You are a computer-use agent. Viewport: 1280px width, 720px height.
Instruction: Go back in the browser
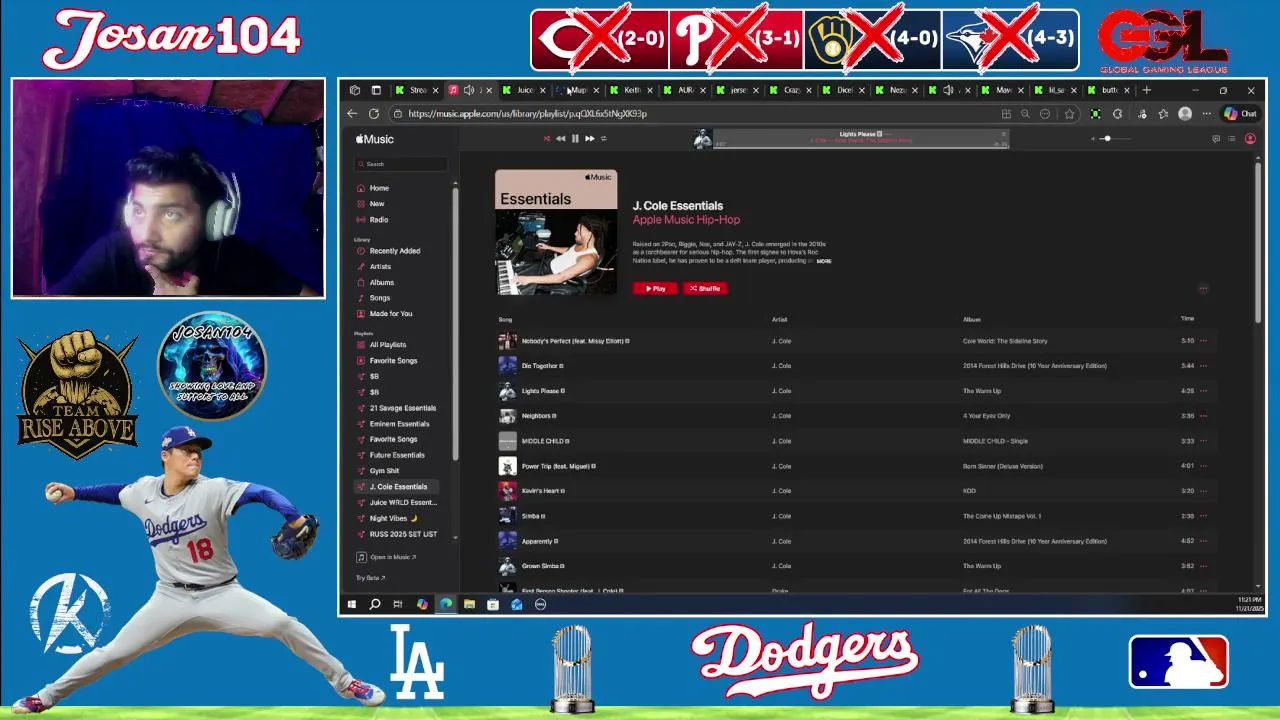(352, 114)
